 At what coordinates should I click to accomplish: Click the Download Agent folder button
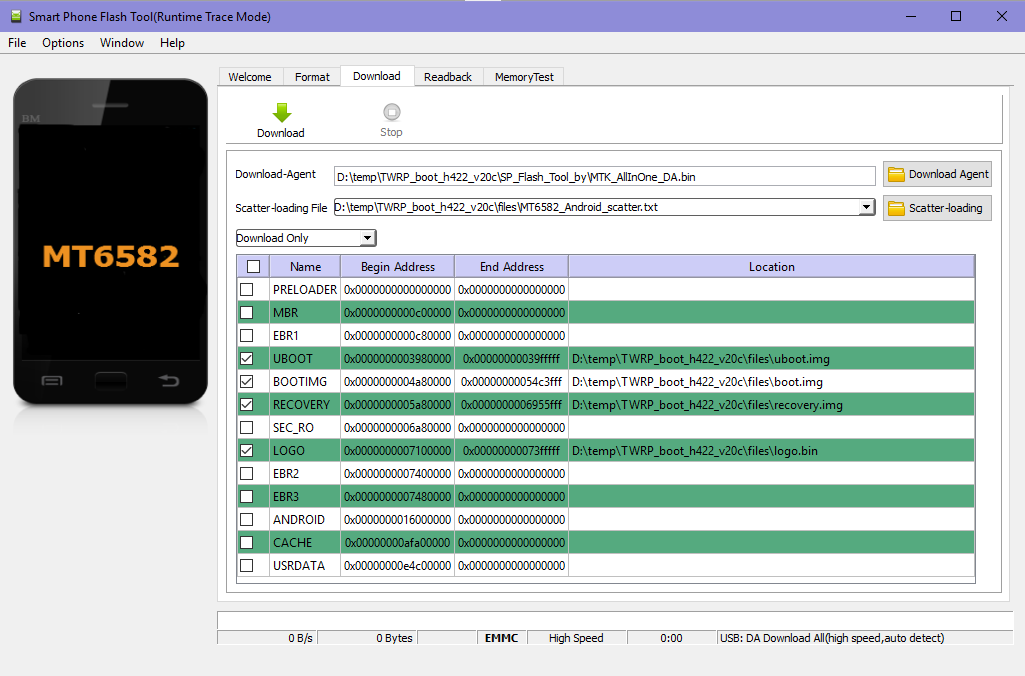[x=937, y=174]
